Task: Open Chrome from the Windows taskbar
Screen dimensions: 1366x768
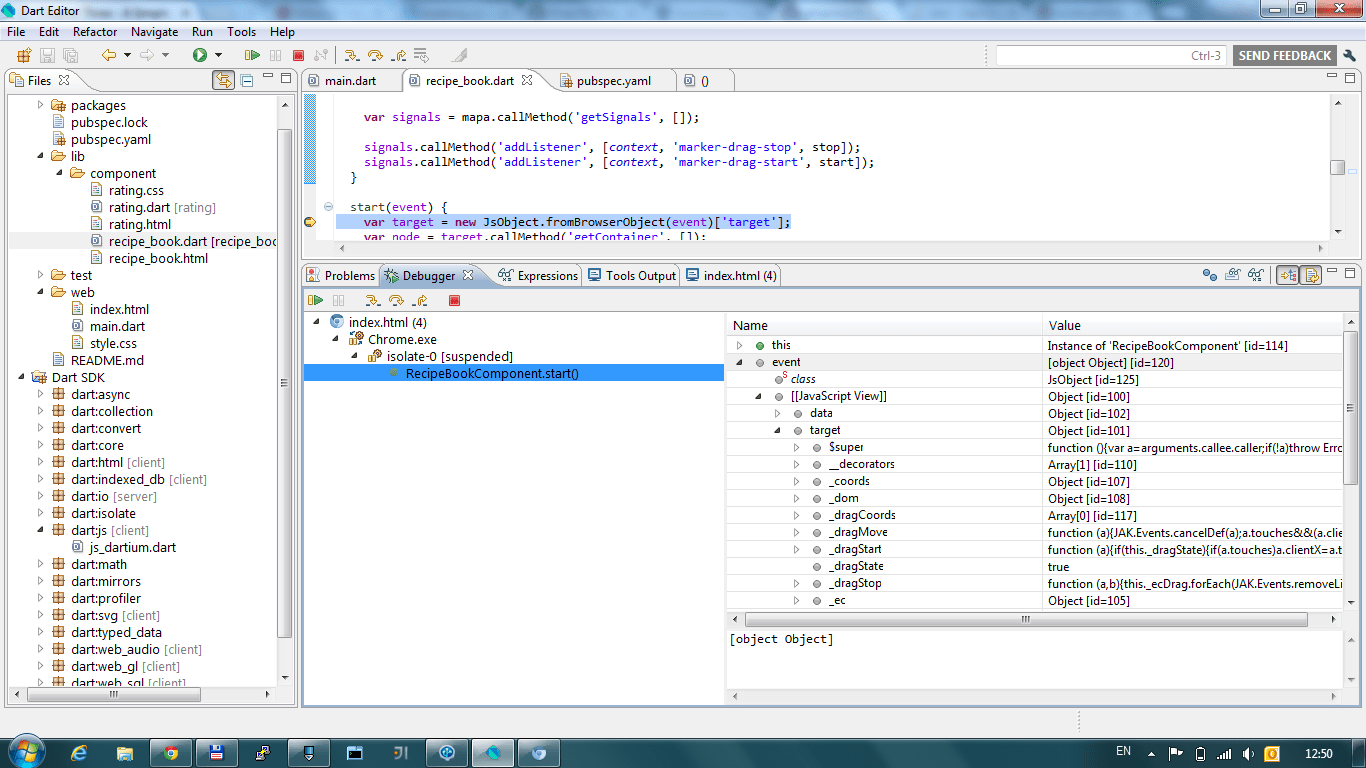Action: coord(170,752)
